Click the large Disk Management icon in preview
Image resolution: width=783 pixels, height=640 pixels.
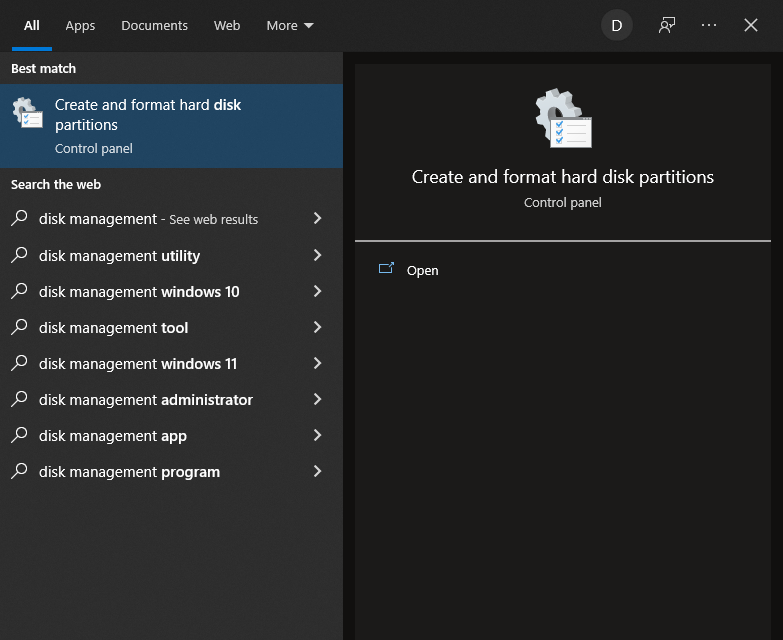(563, 118)
